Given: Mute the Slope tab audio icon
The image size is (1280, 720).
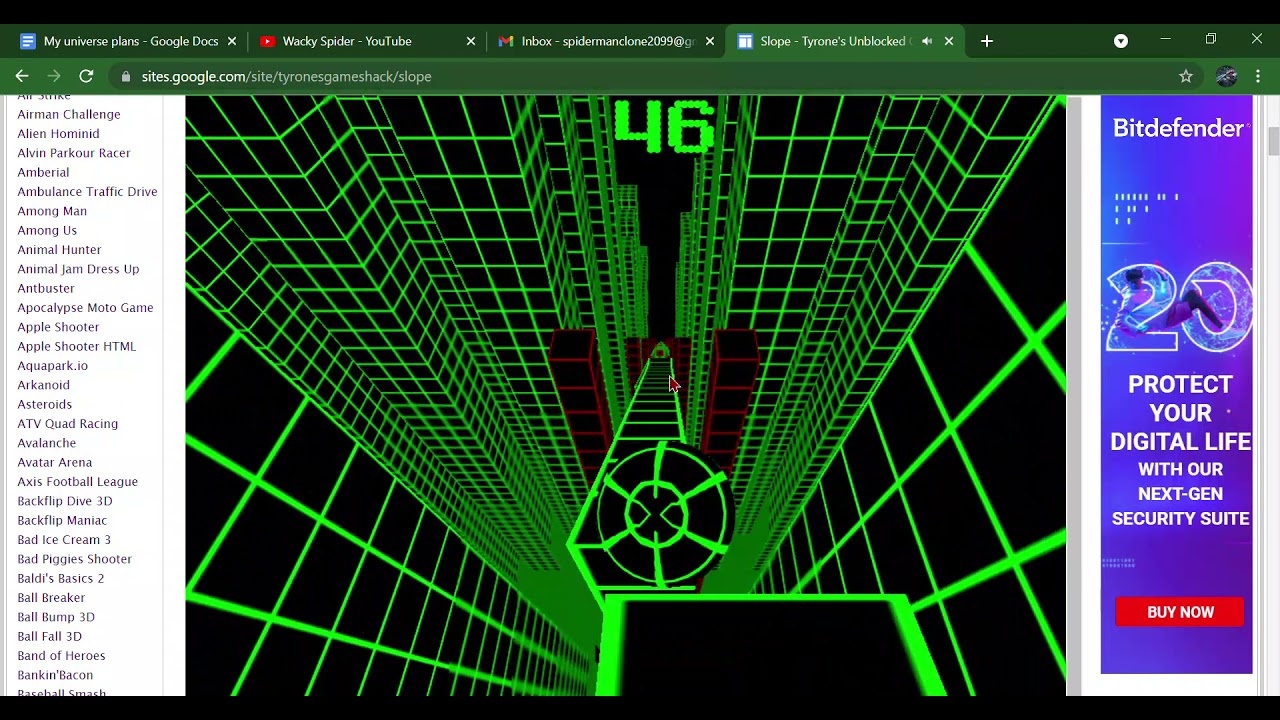Looking at the screenshot, I should (x=927, y=41).
